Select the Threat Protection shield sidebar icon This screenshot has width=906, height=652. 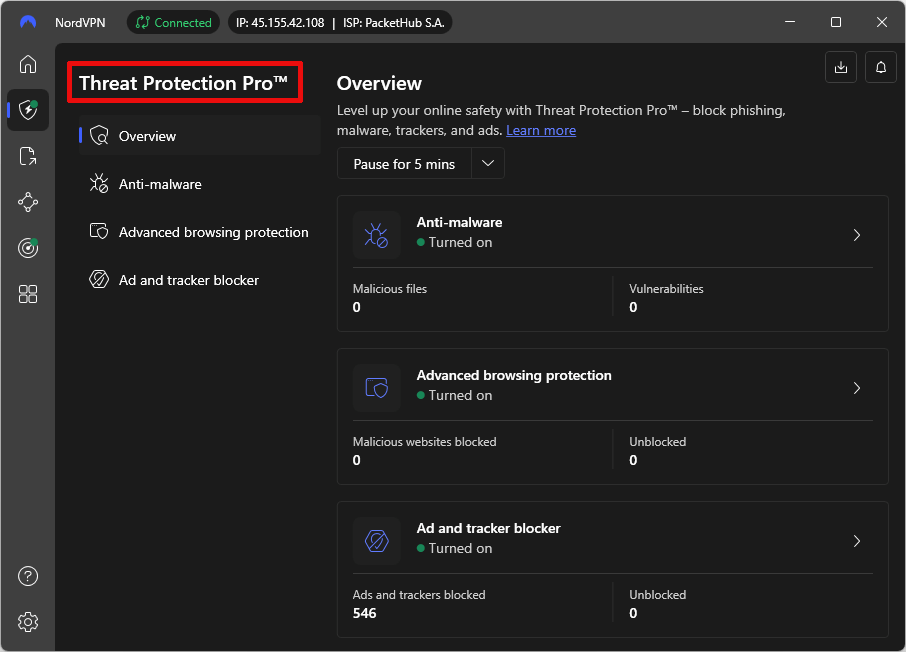[27, 110]
